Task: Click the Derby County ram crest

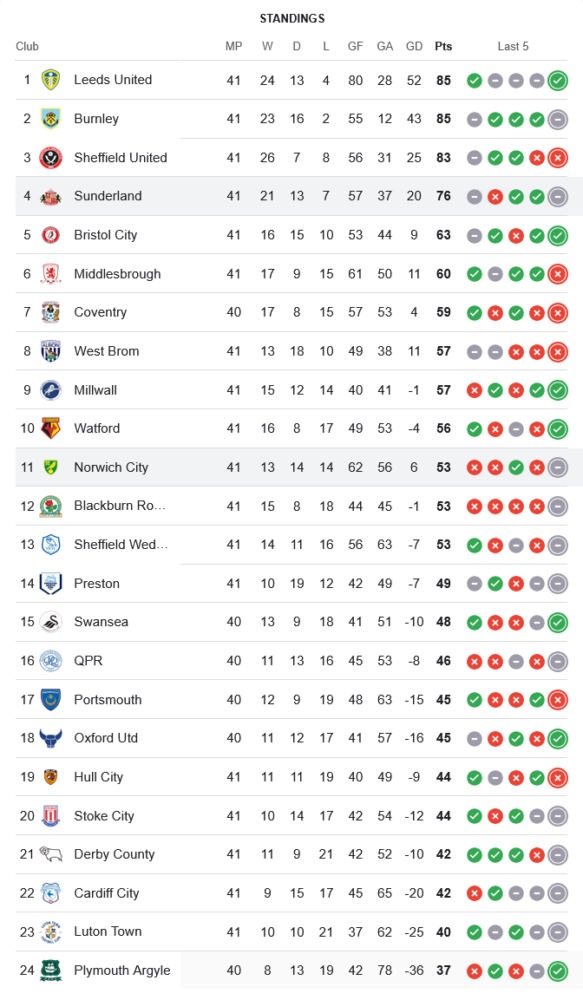Action: pos(51,855)
